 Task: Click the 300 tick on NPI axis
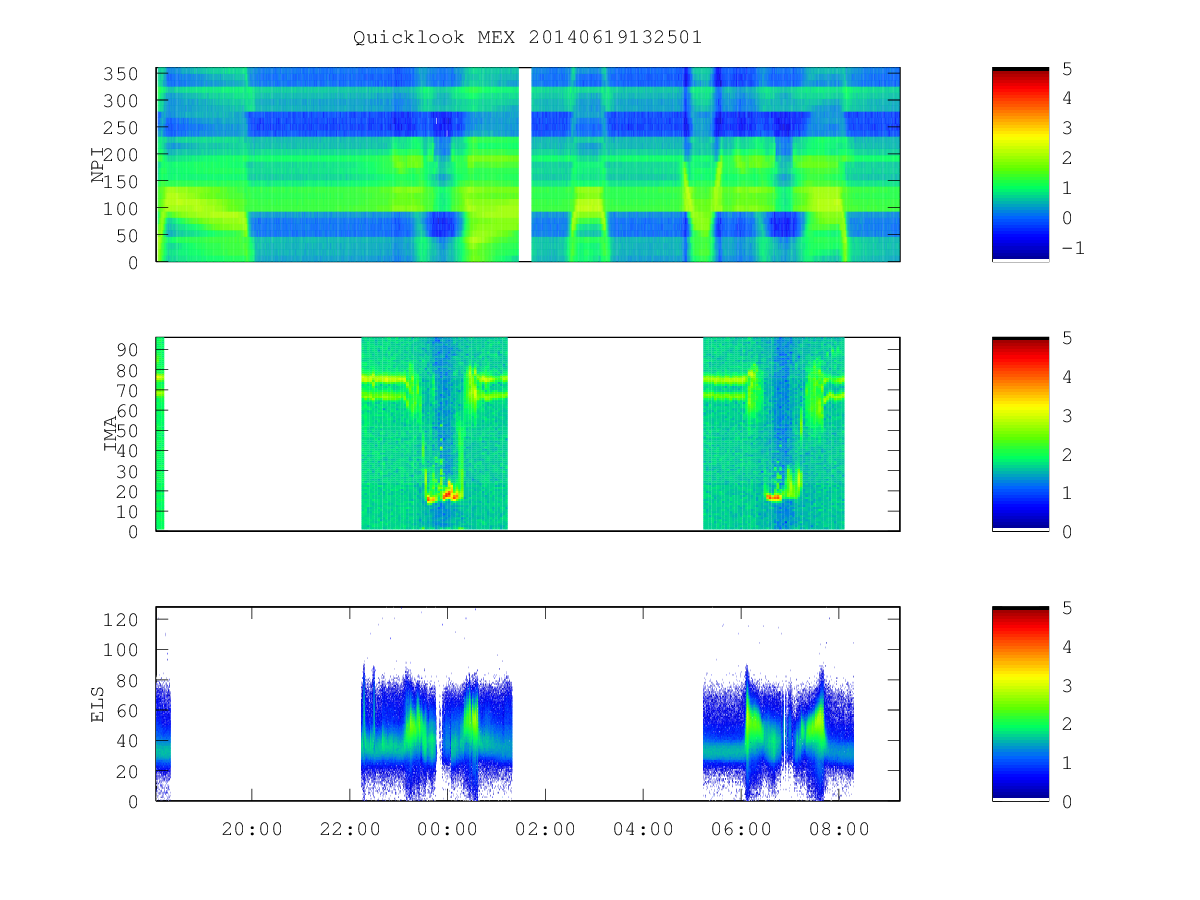[123, 100]
